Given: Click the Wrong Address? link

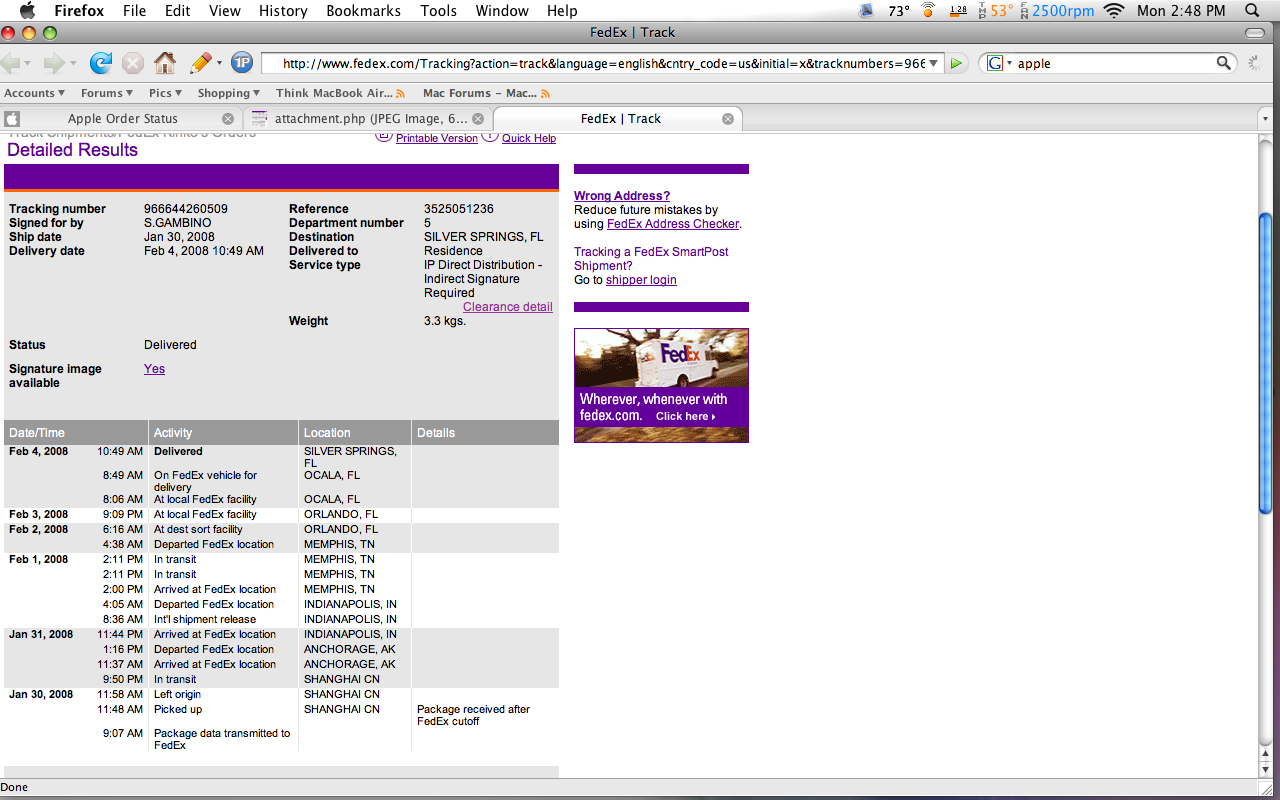Looking at the screenshot, I should (622, 196).
